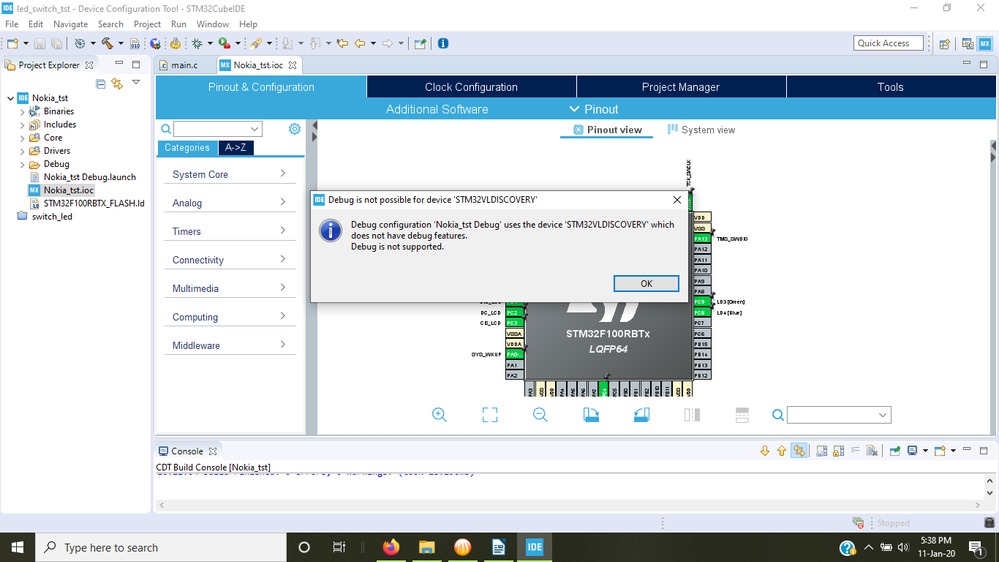Screen dimensions: 999x562
Task: Zoom out on the pinout chip view
Action: click(x=540, y=415)
